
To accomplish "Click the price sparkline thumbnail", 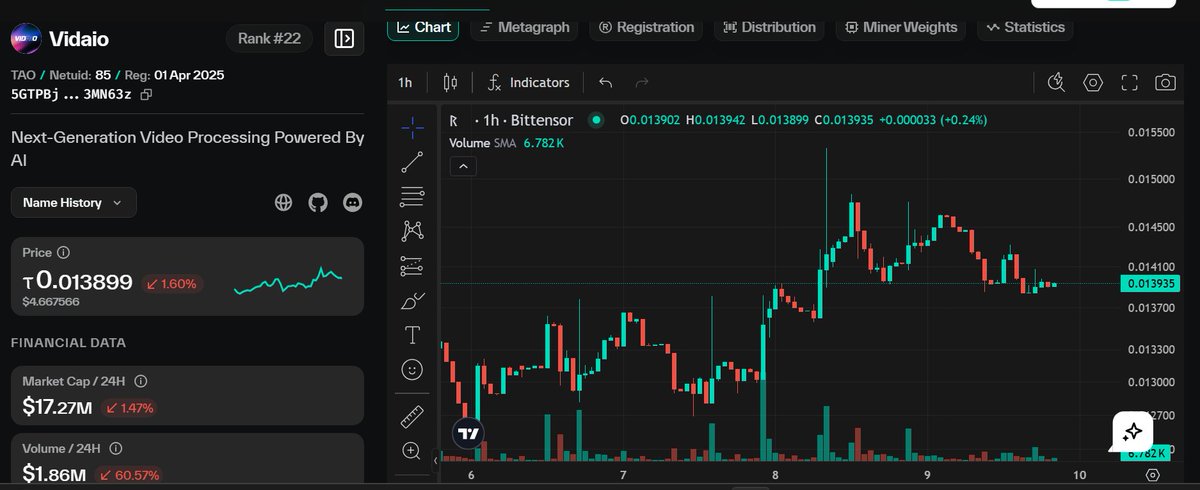I will click(x=288, y=281).
